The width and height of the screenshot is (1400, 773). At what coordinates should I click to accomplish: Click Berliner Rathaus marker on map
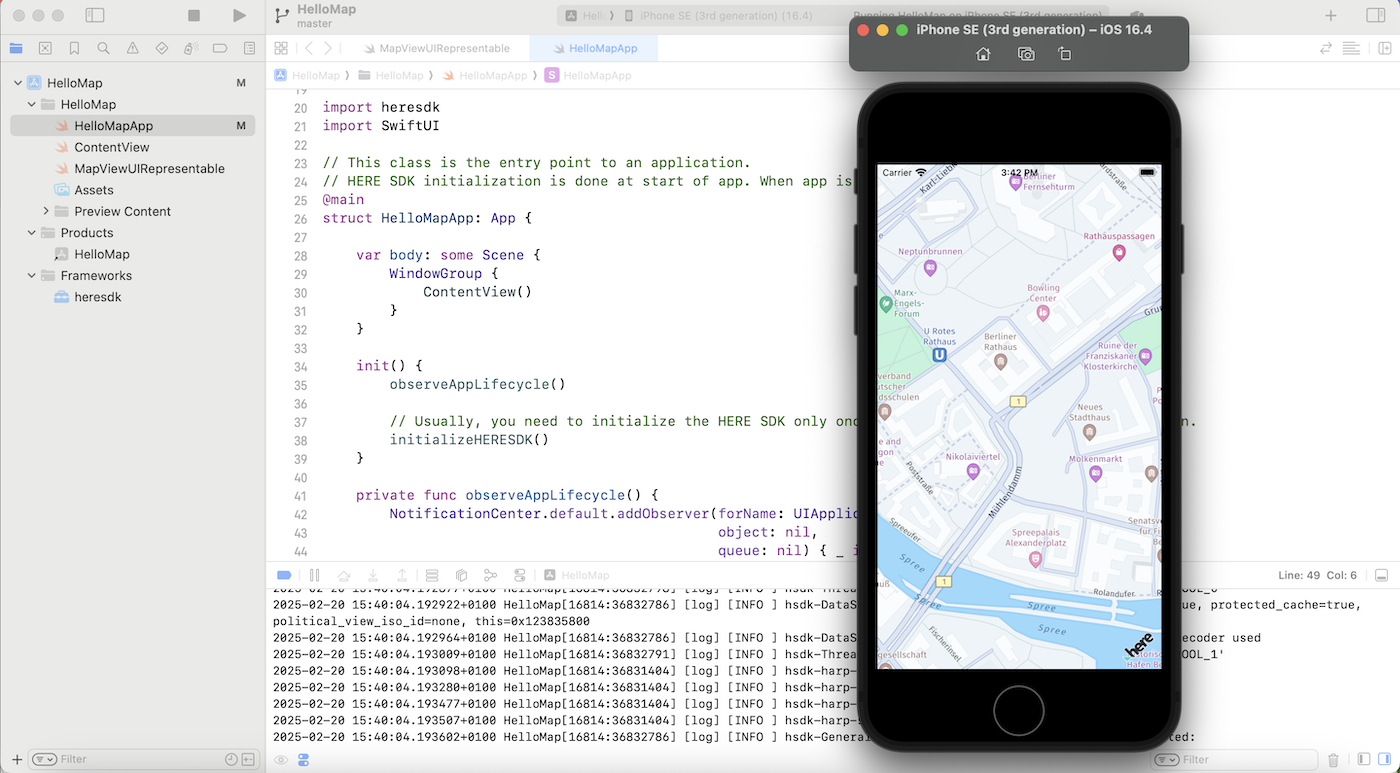(x=1000, y=361)
